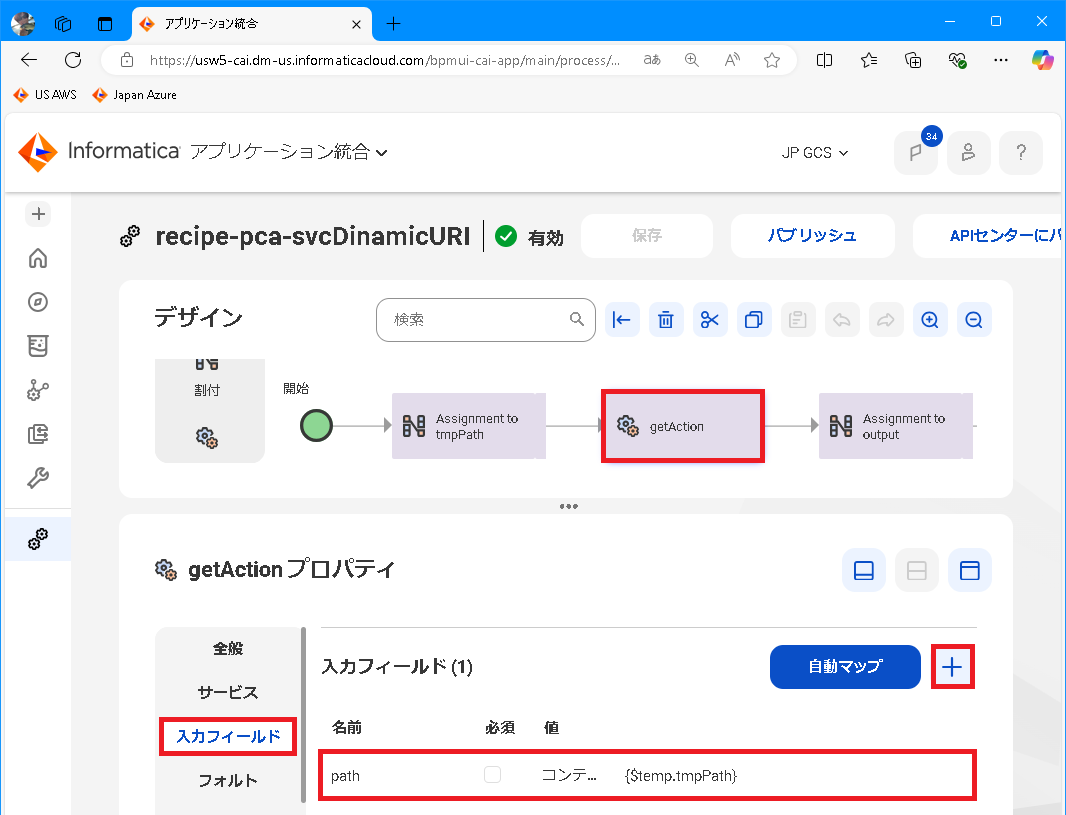Click the paste clipboard icon

[x=797, y=319]
